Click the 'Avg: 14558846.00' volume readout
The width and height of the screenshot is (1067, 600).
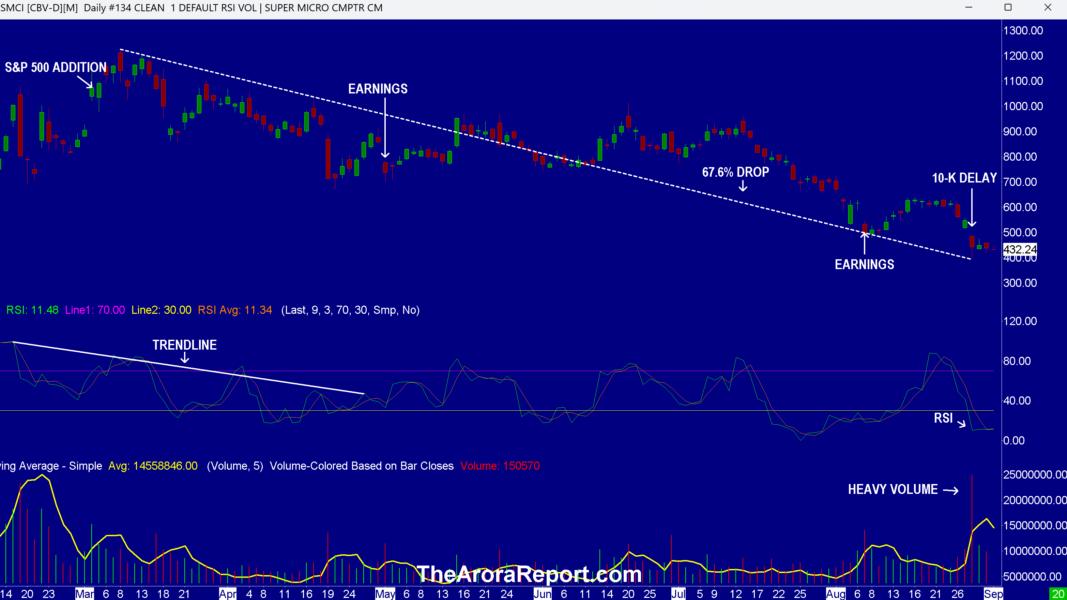coord(153,467)
